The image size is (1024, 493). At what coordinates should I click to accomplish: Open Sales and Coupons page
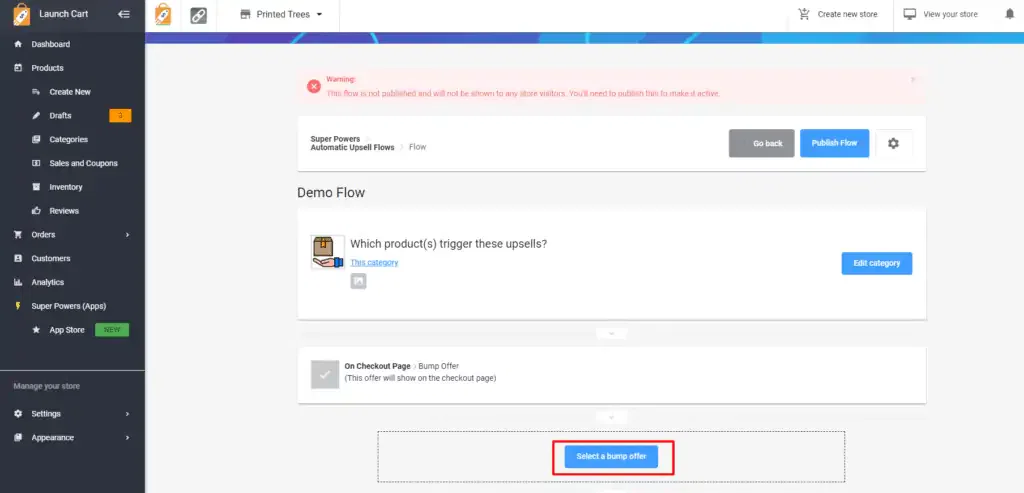[x=84, y=163]
